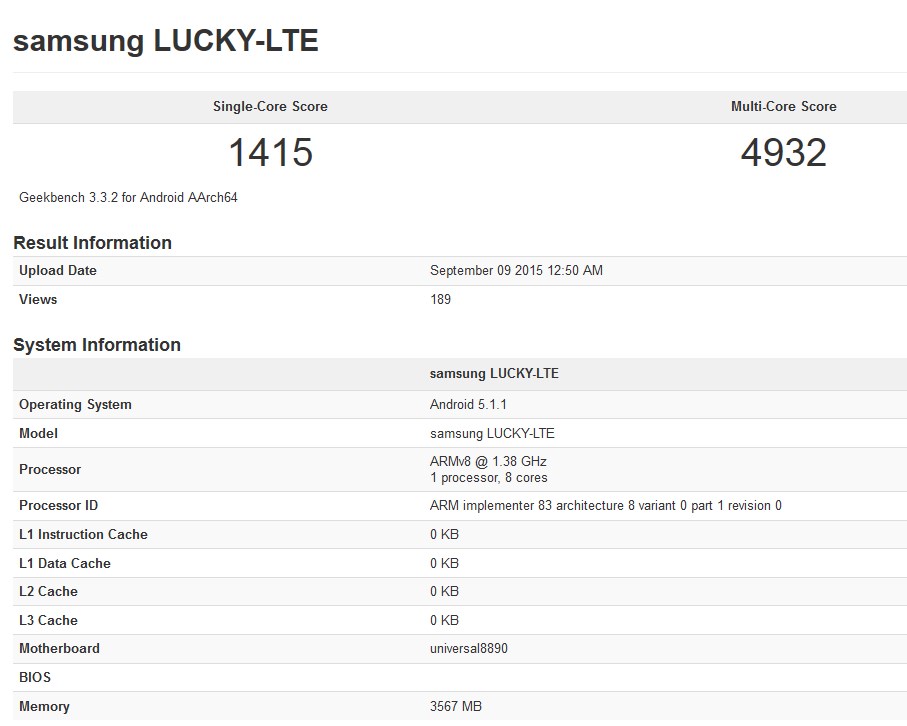Click the Result Information section heading

click(x=93, y=242)
